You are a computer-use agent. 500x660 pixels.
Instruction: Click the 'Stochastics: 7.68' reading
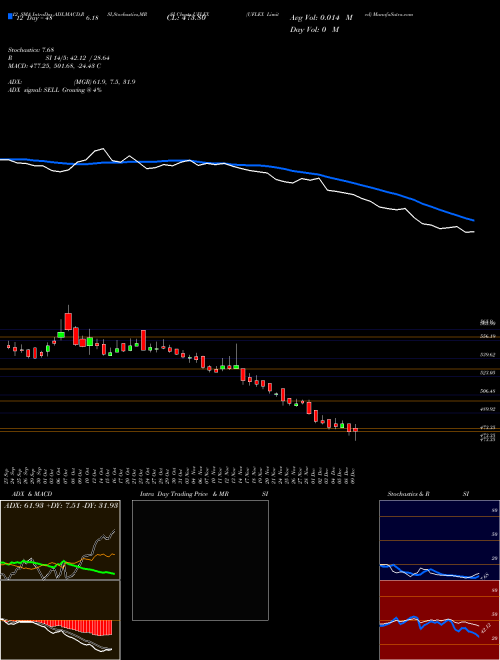click(x=31, y=50)
